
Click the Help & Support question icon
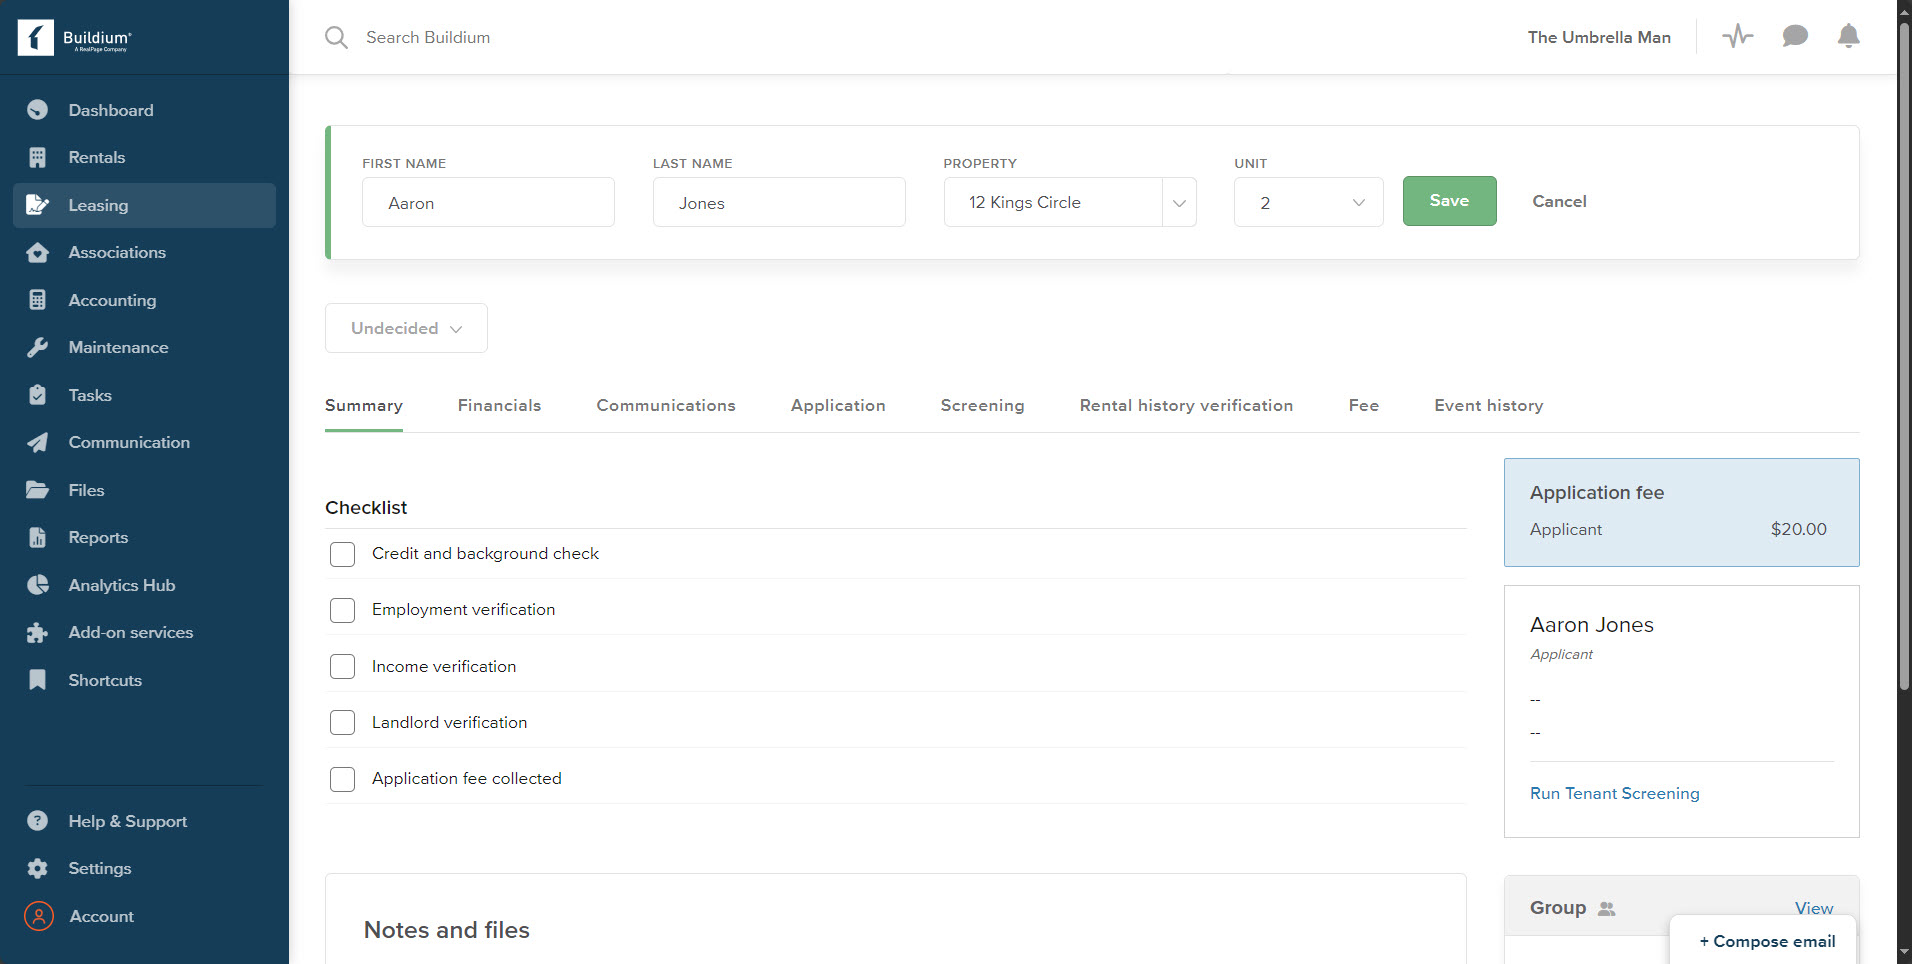point(38,821)
